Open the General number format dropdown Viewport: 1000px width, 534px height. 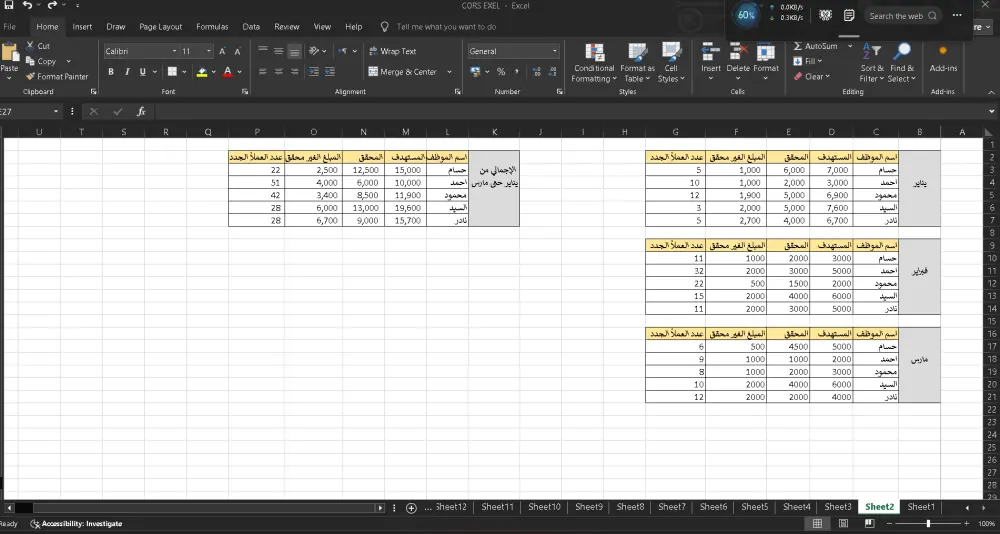tap(555, 51)
